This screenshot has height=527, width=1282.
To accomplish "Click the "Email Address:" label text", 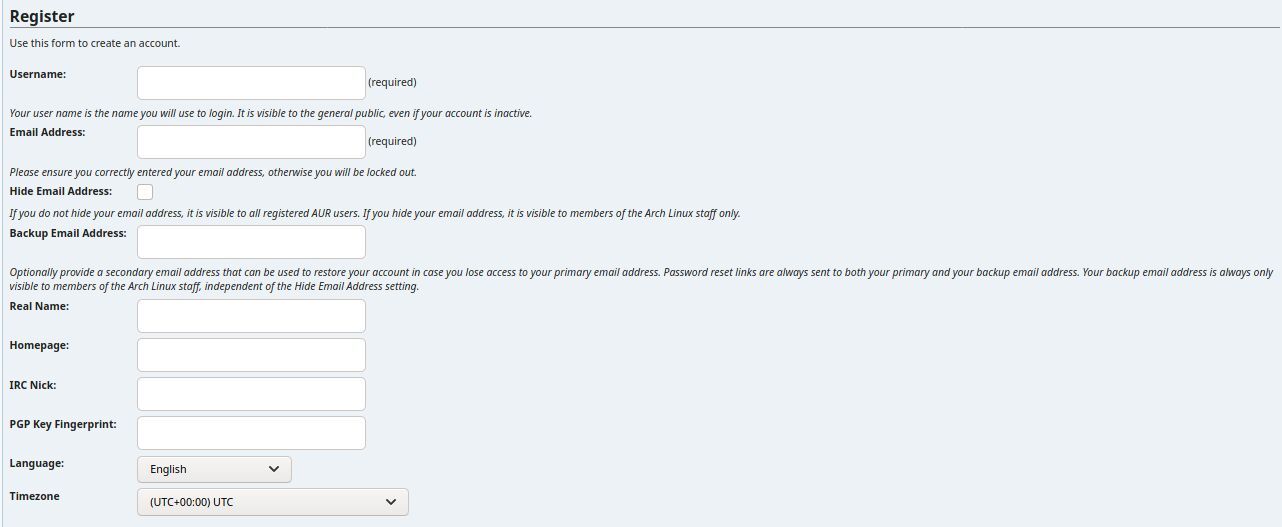I will [47, 132].
